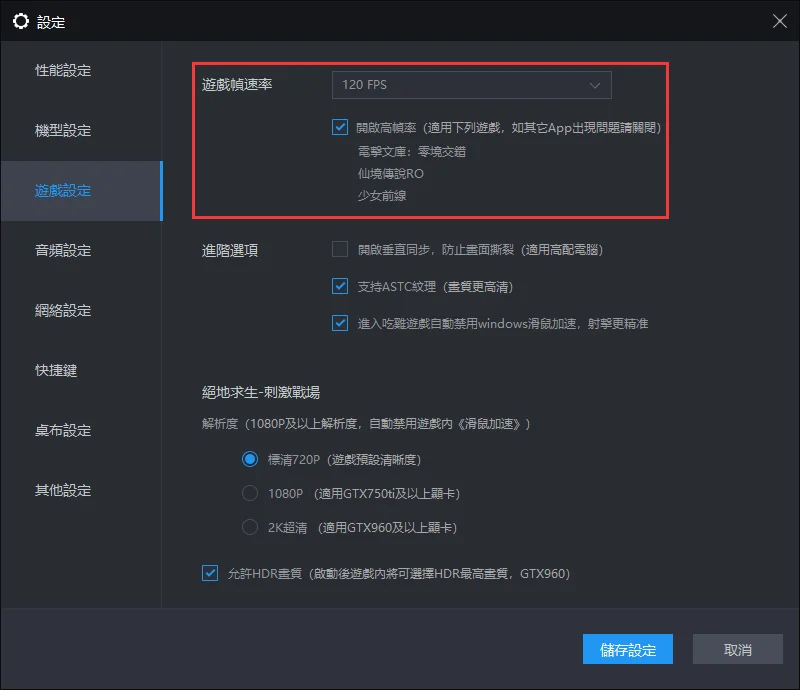This screenshot has height=690, width=800.
Task: Open the 120 FPS frame rate dropdown
Action: pos(471,85)
